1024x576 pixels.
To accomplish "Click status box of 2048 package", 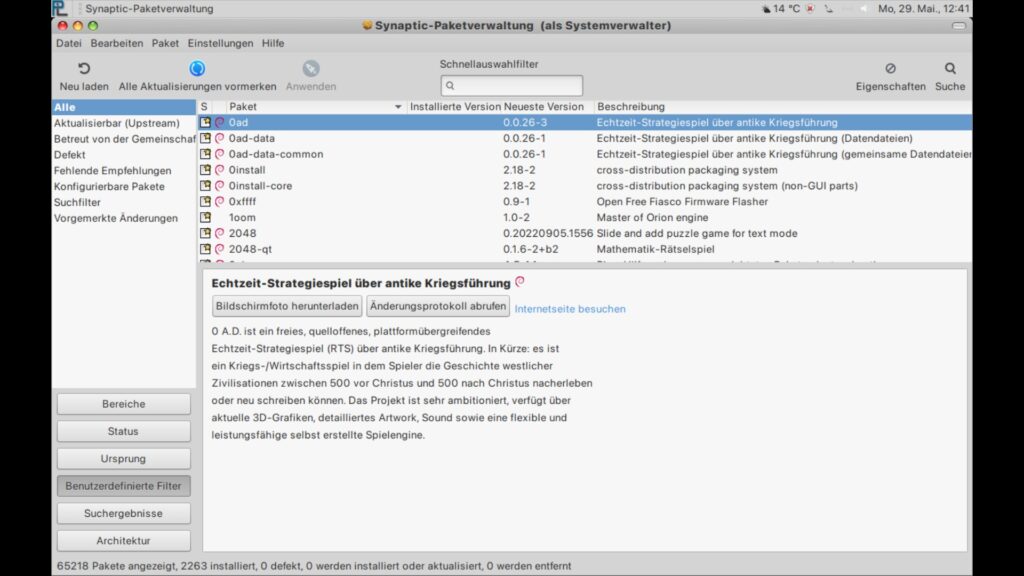I will coord(205,233).
